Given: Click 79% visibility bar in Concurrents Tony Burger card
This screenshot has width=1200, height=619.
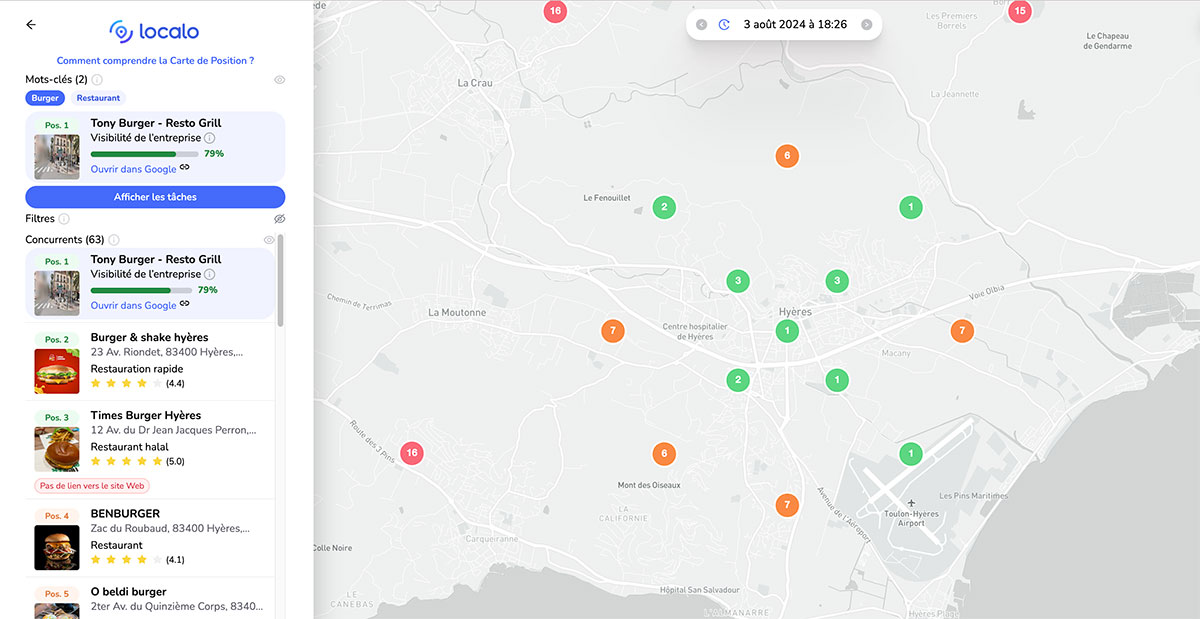Looking at the screenshot, I should (x=141, y=290).
